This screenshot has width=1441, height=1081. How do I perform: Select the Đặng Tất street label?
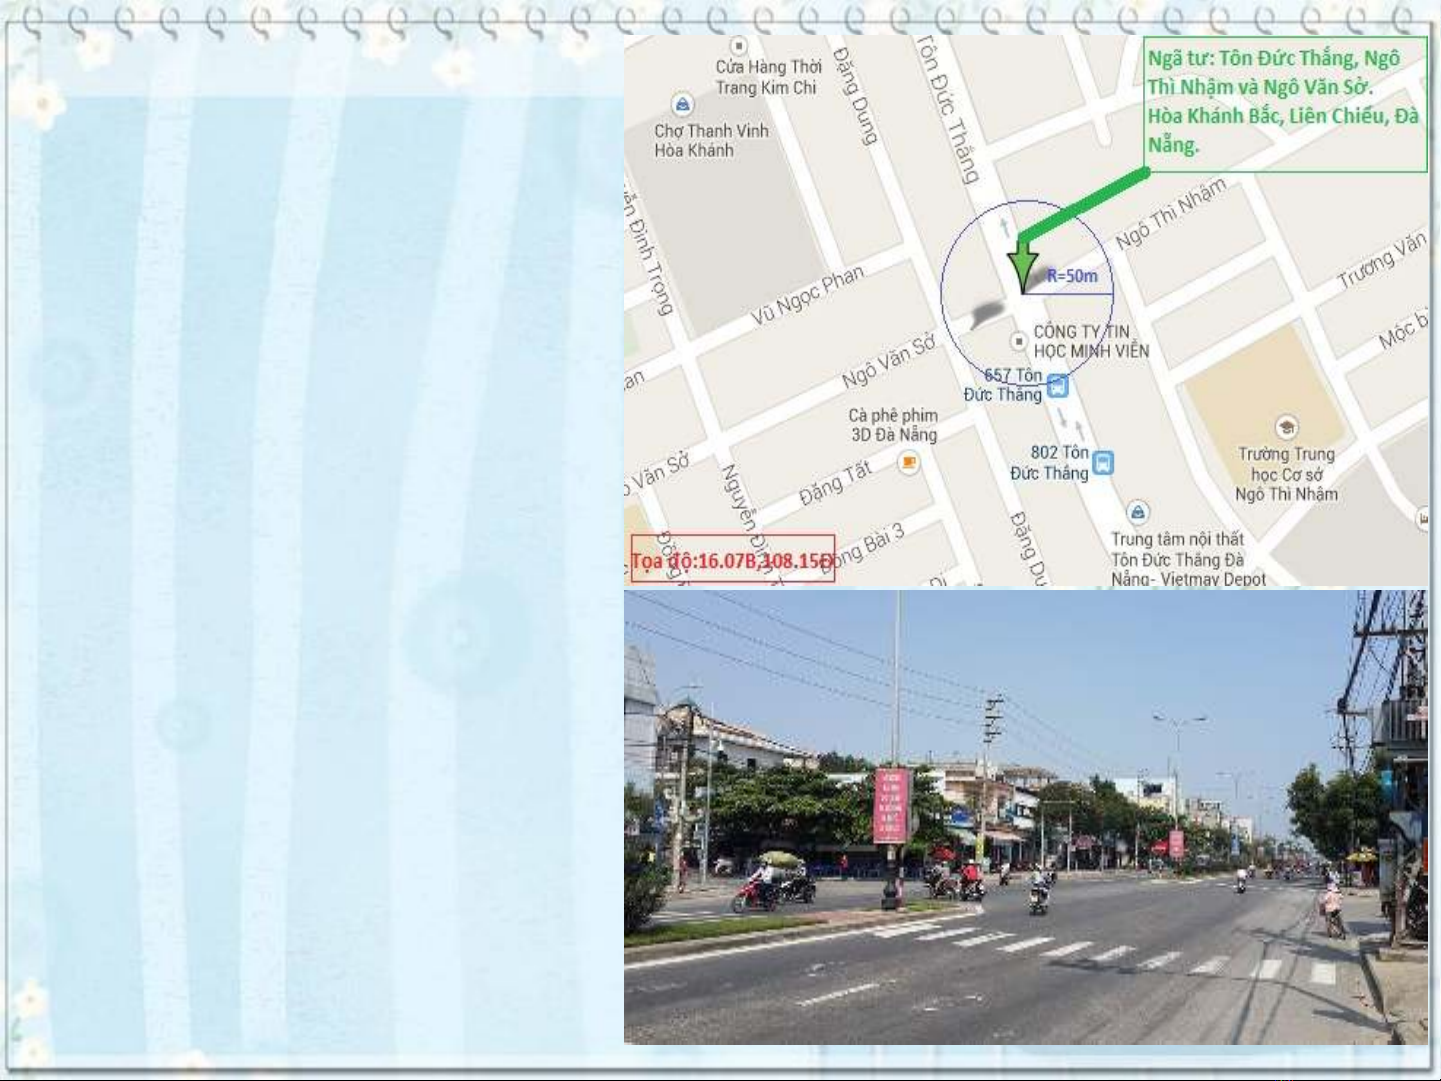(835, 482)
